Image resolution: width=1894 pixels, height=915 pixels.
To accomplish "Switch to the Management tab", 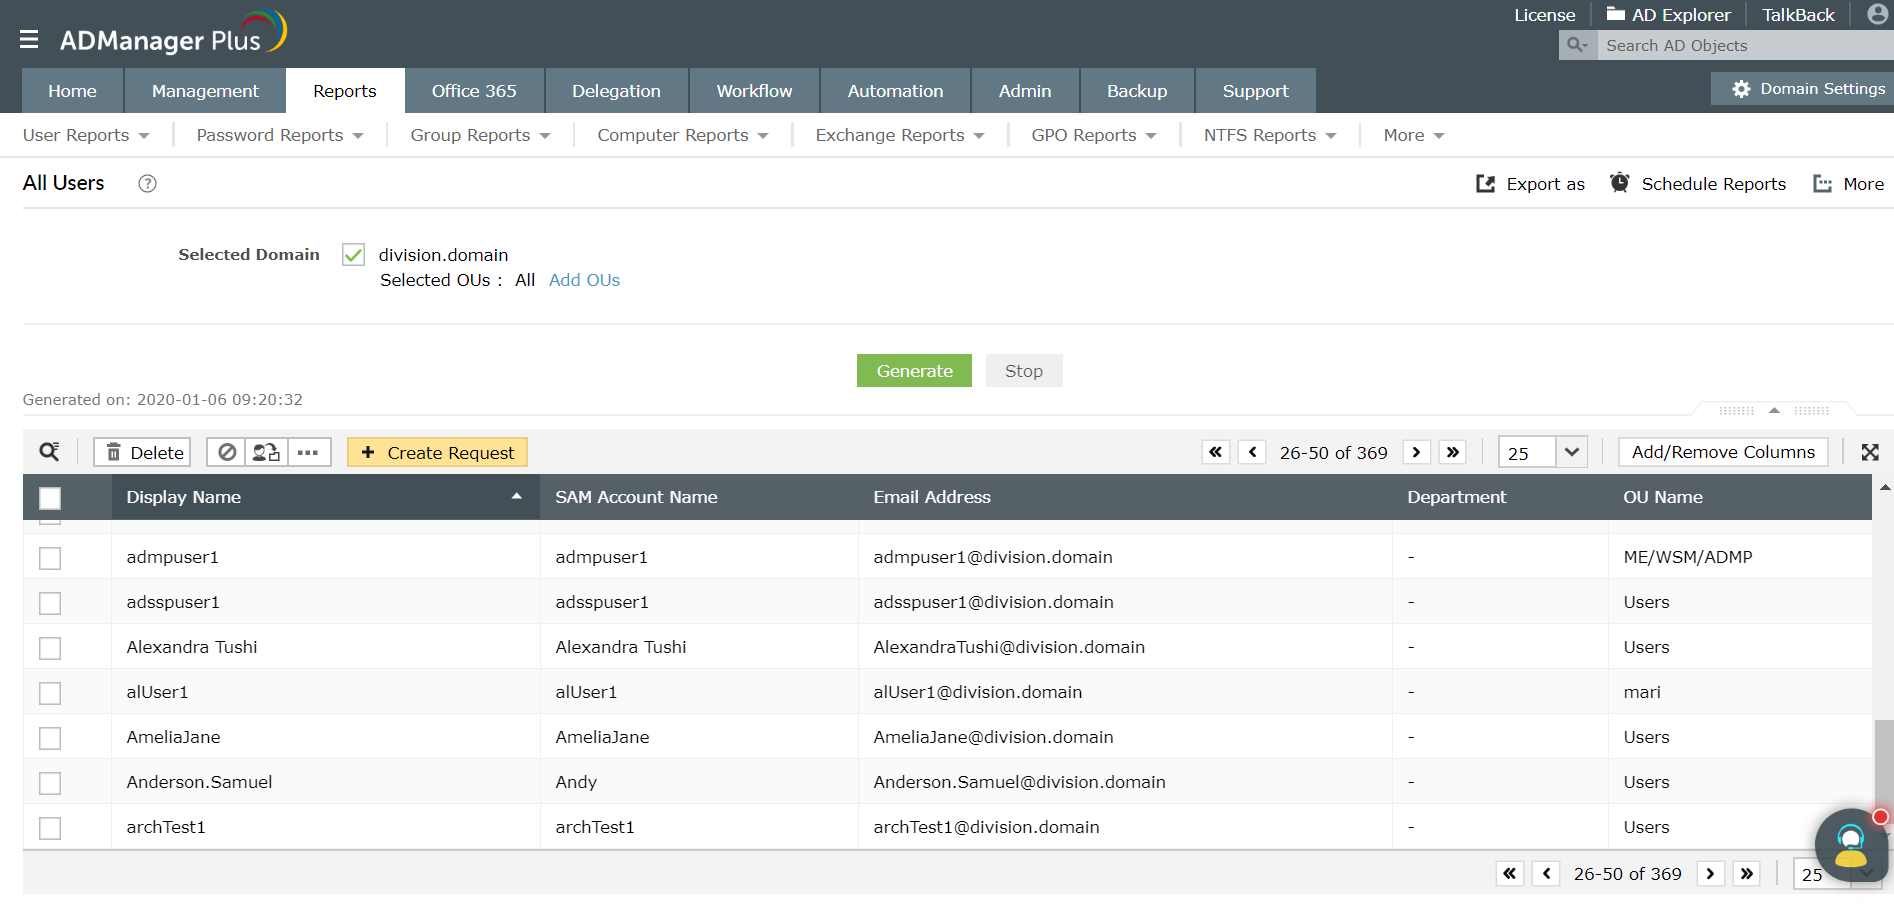I will pos(205,91).
